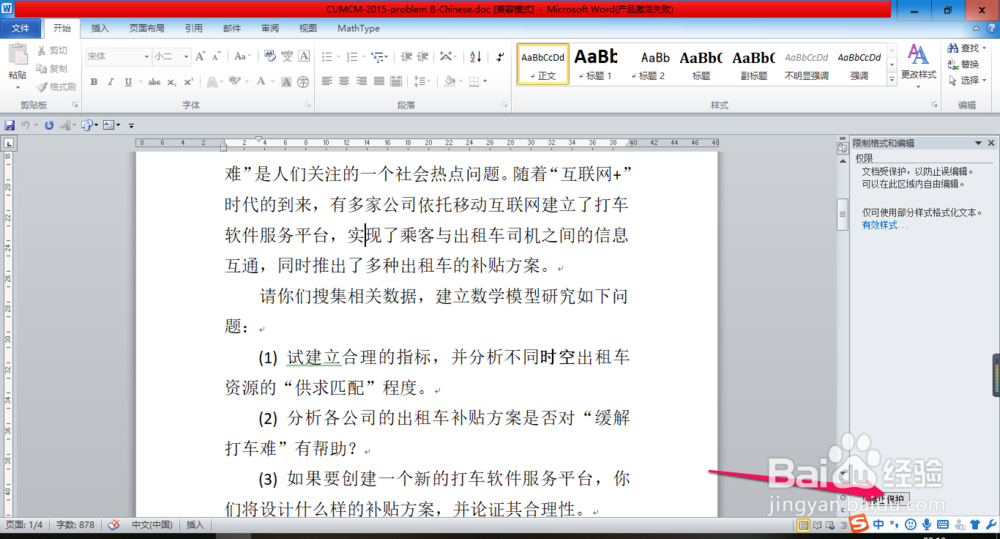Click the Shrink Font icon

216,56
